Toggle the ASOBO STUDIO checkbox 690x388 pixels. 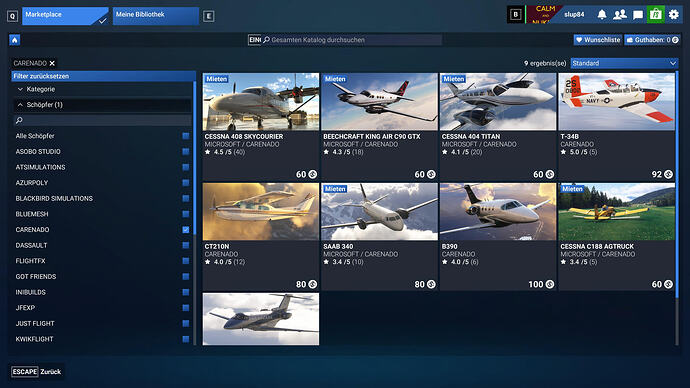click(x=186, y=151)
